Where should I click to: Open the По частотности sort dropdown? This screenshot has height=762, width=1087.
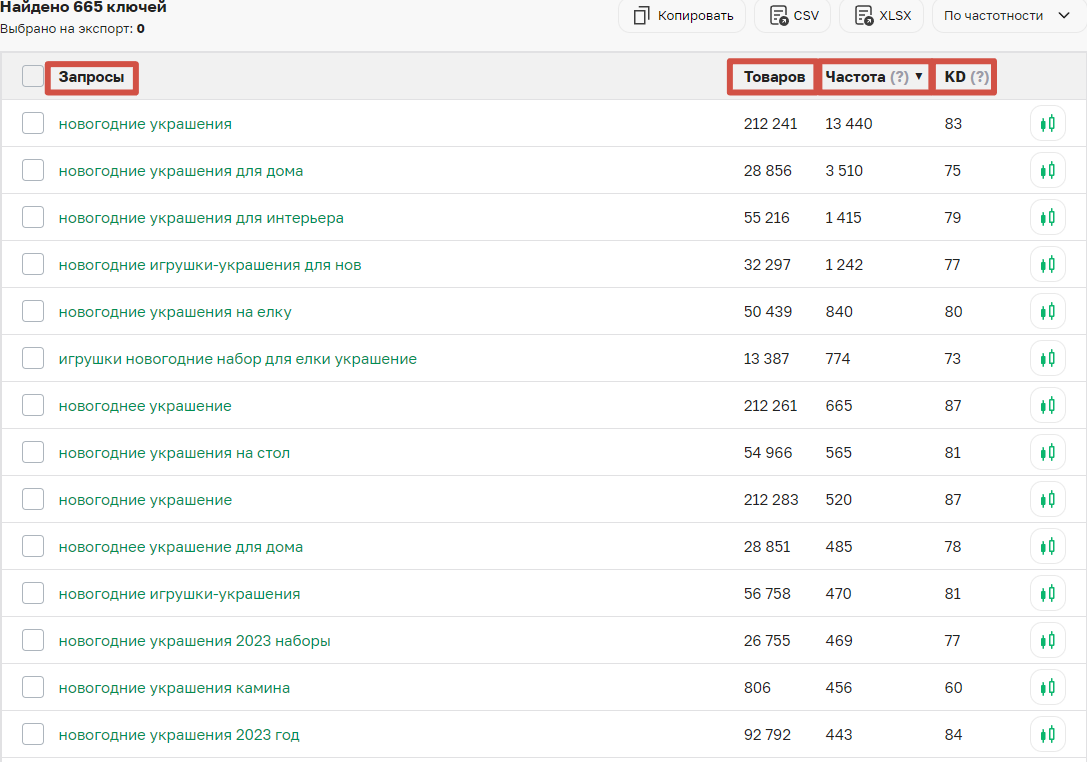pos(1009,16)
